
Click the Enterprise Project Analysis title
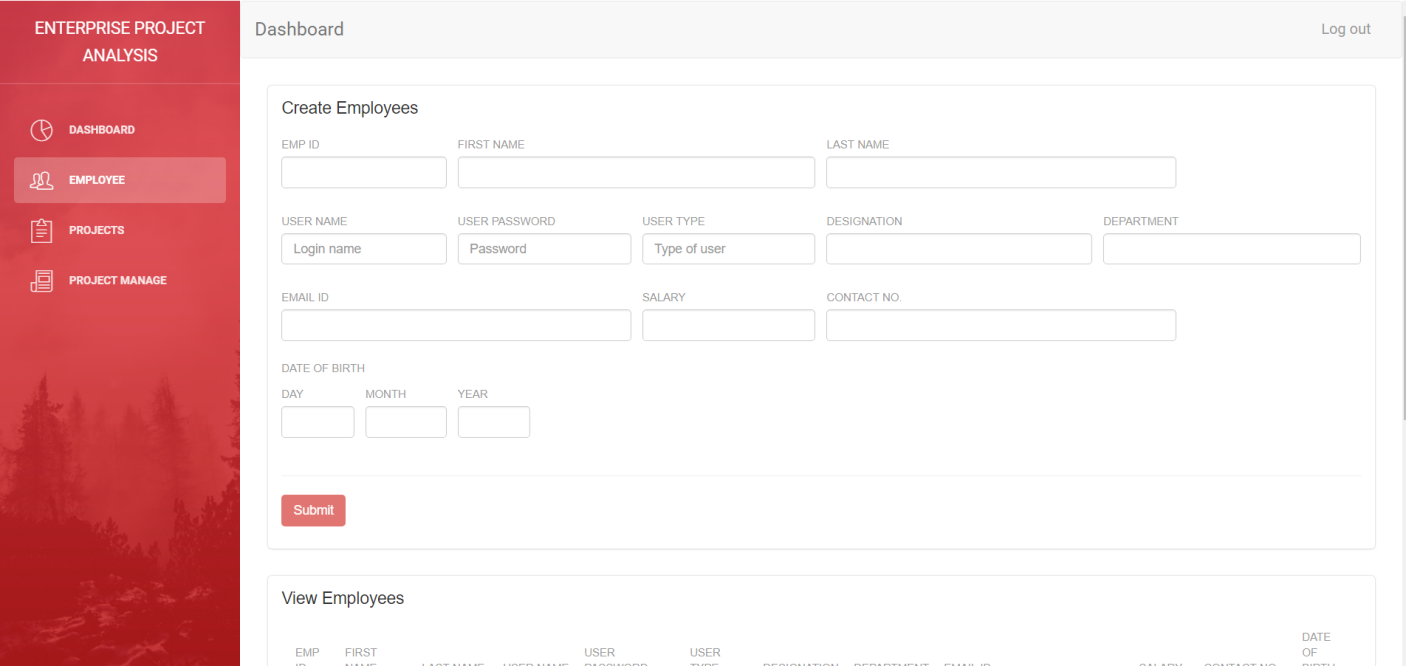[x=120, y=41]
